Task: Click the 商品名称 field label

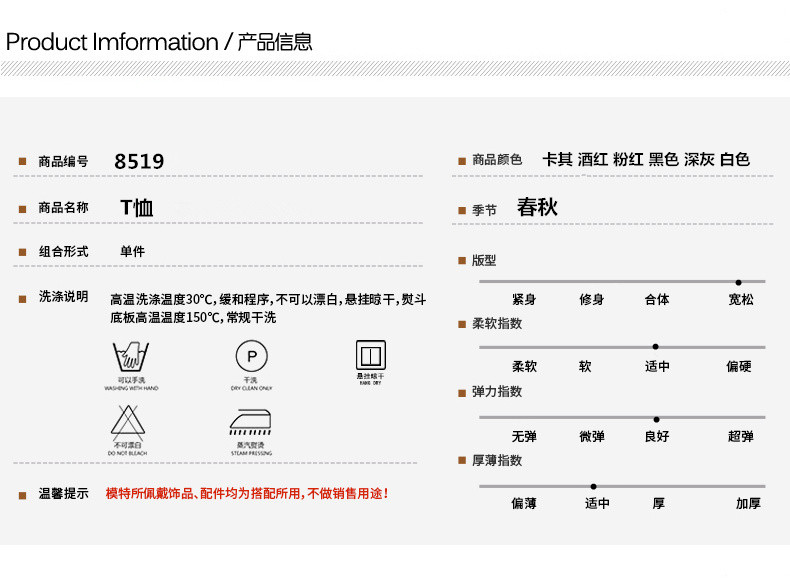Action: click(63, 207)
